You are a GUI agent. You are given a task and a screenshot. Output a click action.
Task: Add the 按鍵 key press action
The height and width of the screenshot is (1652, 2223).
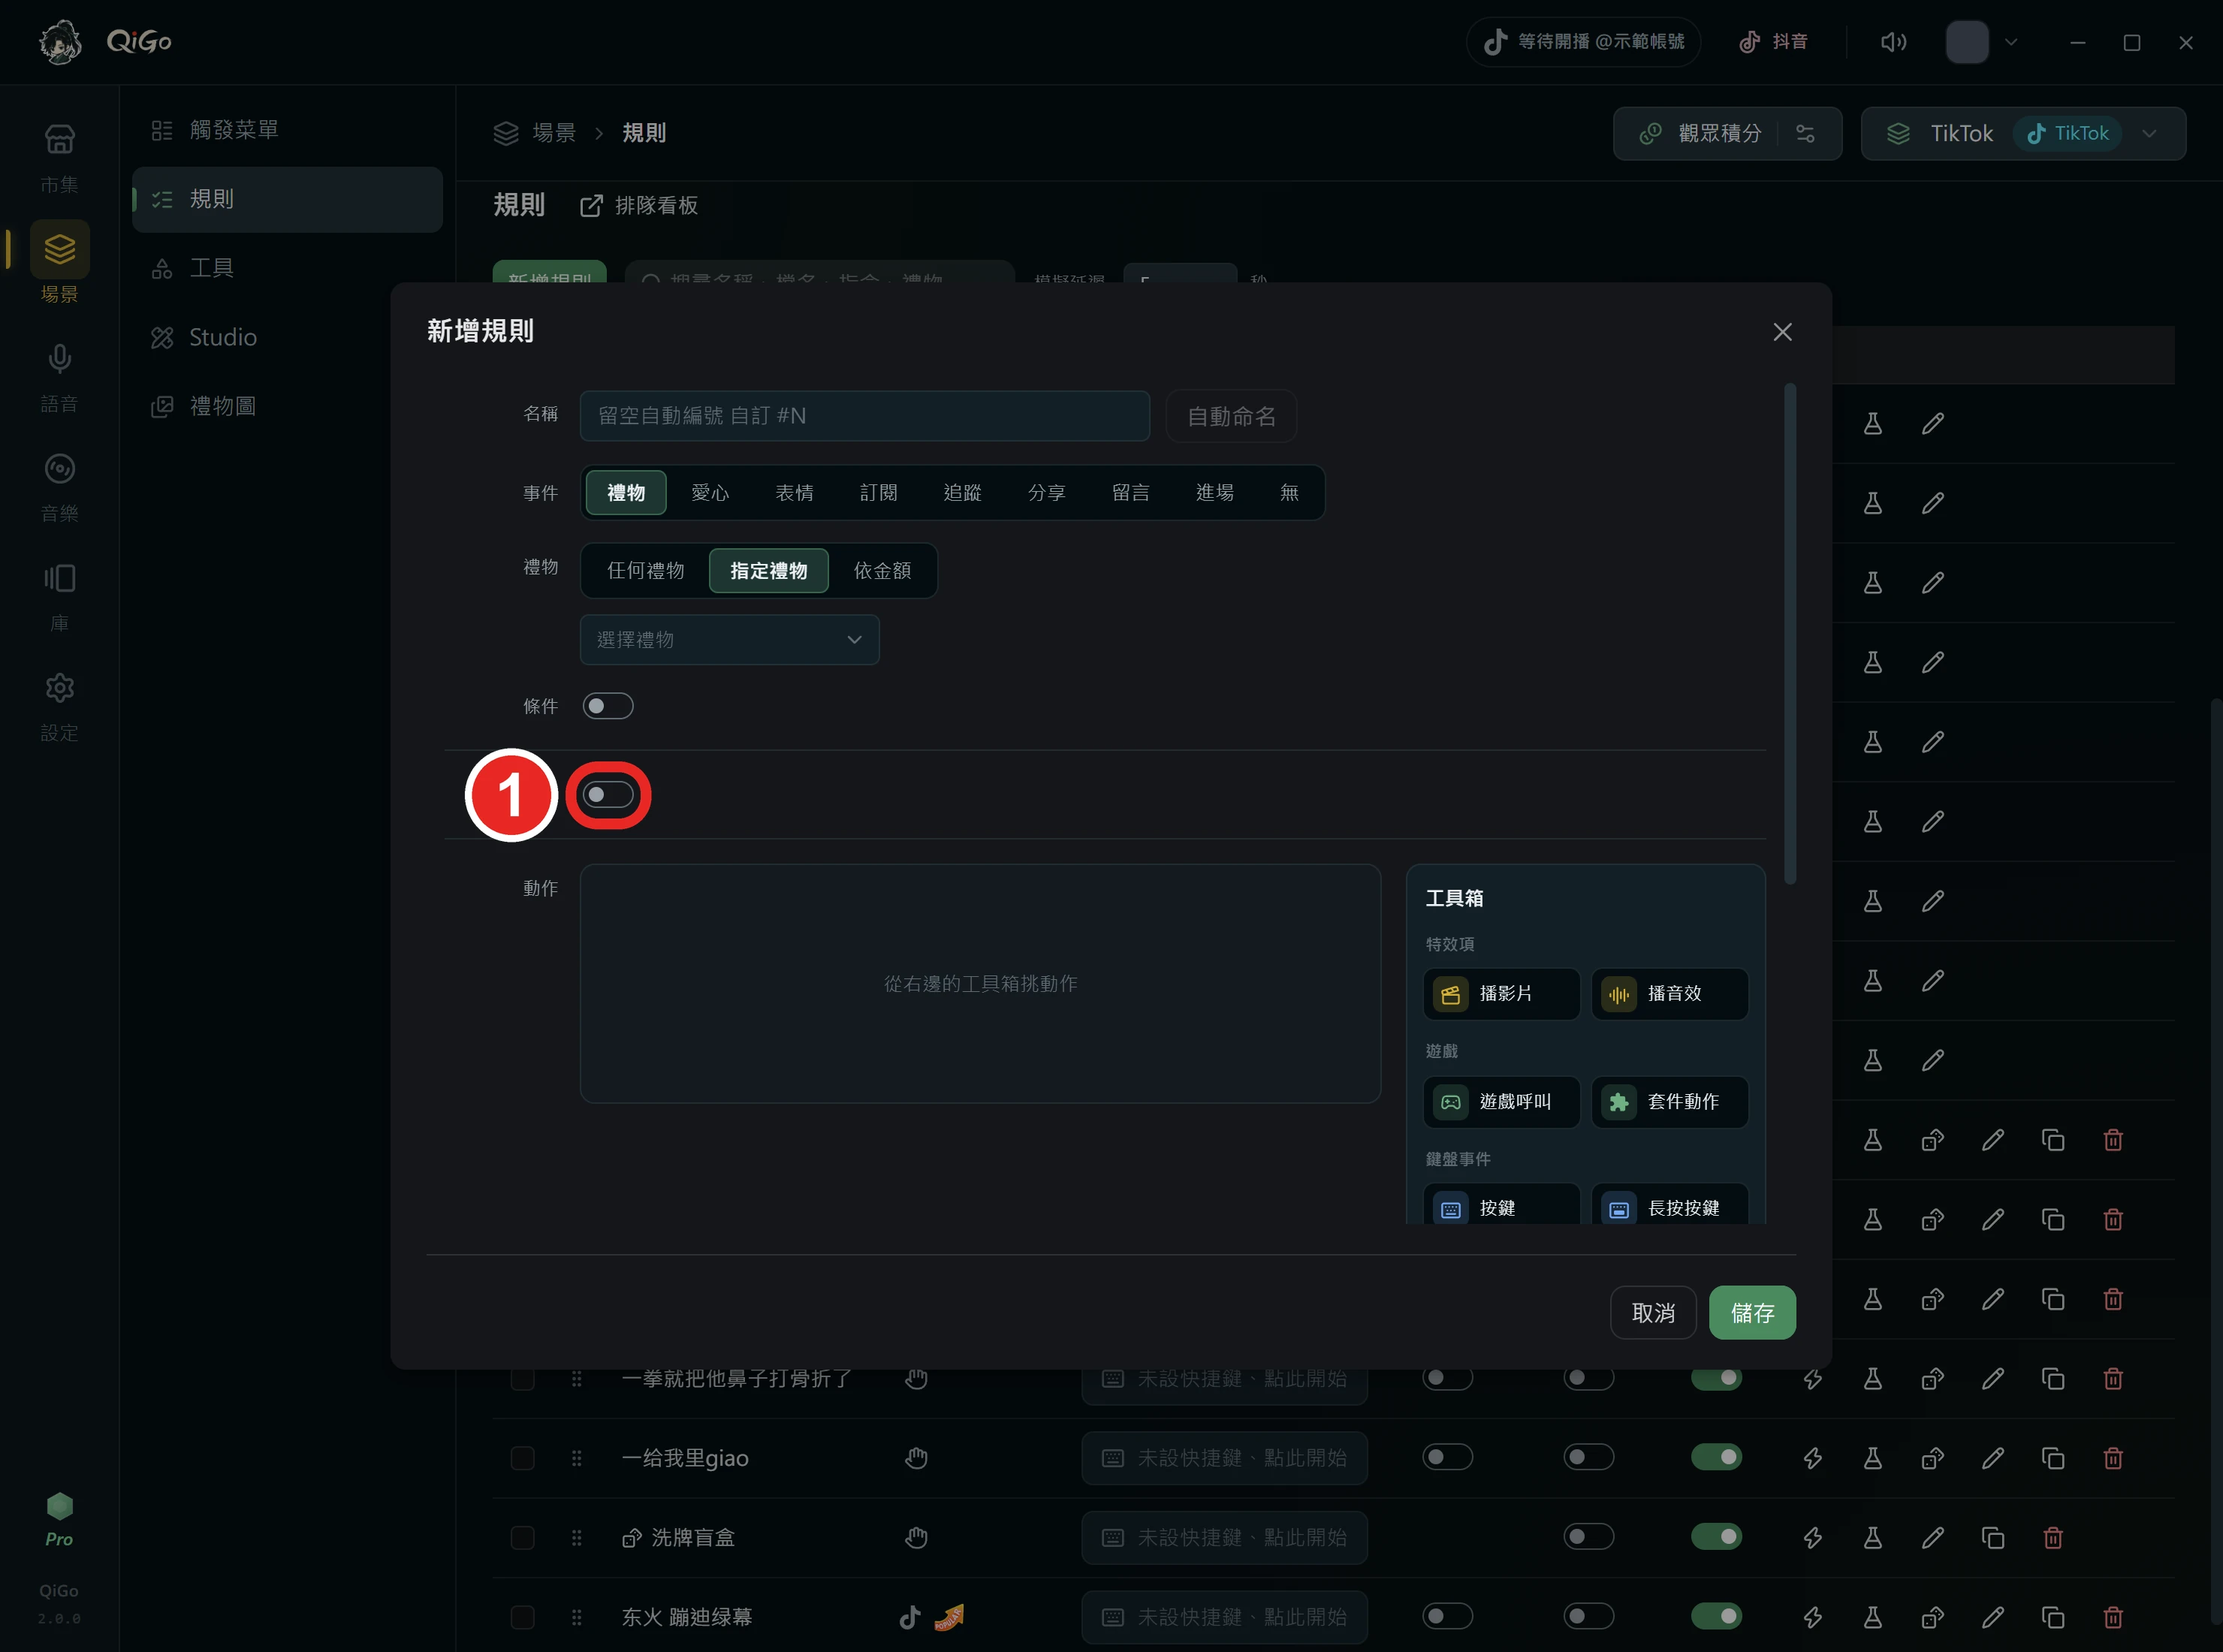pyautogui.click(x=1501, y=1205)
